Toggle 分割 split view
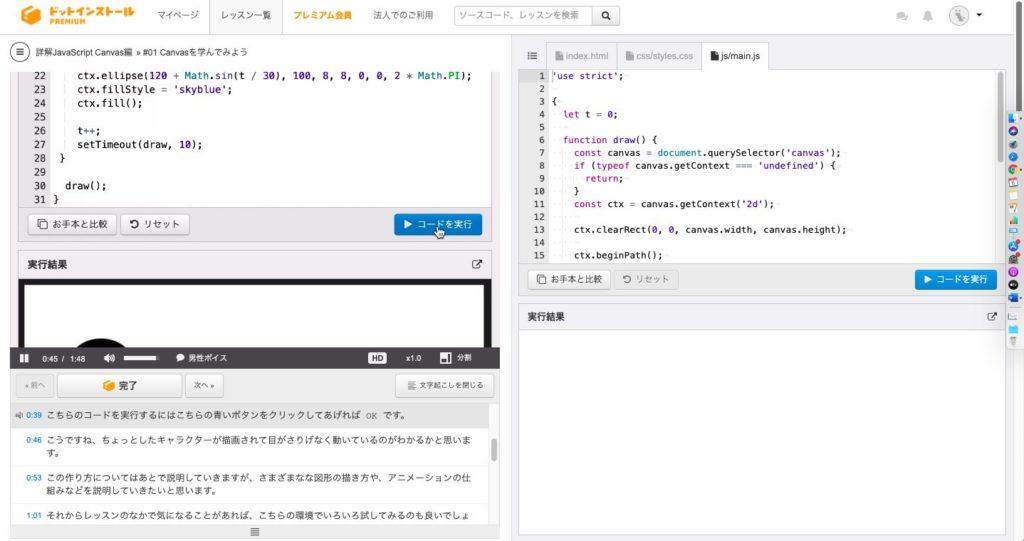Viewport: 1024px width, 541px height. tap(456, 358)
